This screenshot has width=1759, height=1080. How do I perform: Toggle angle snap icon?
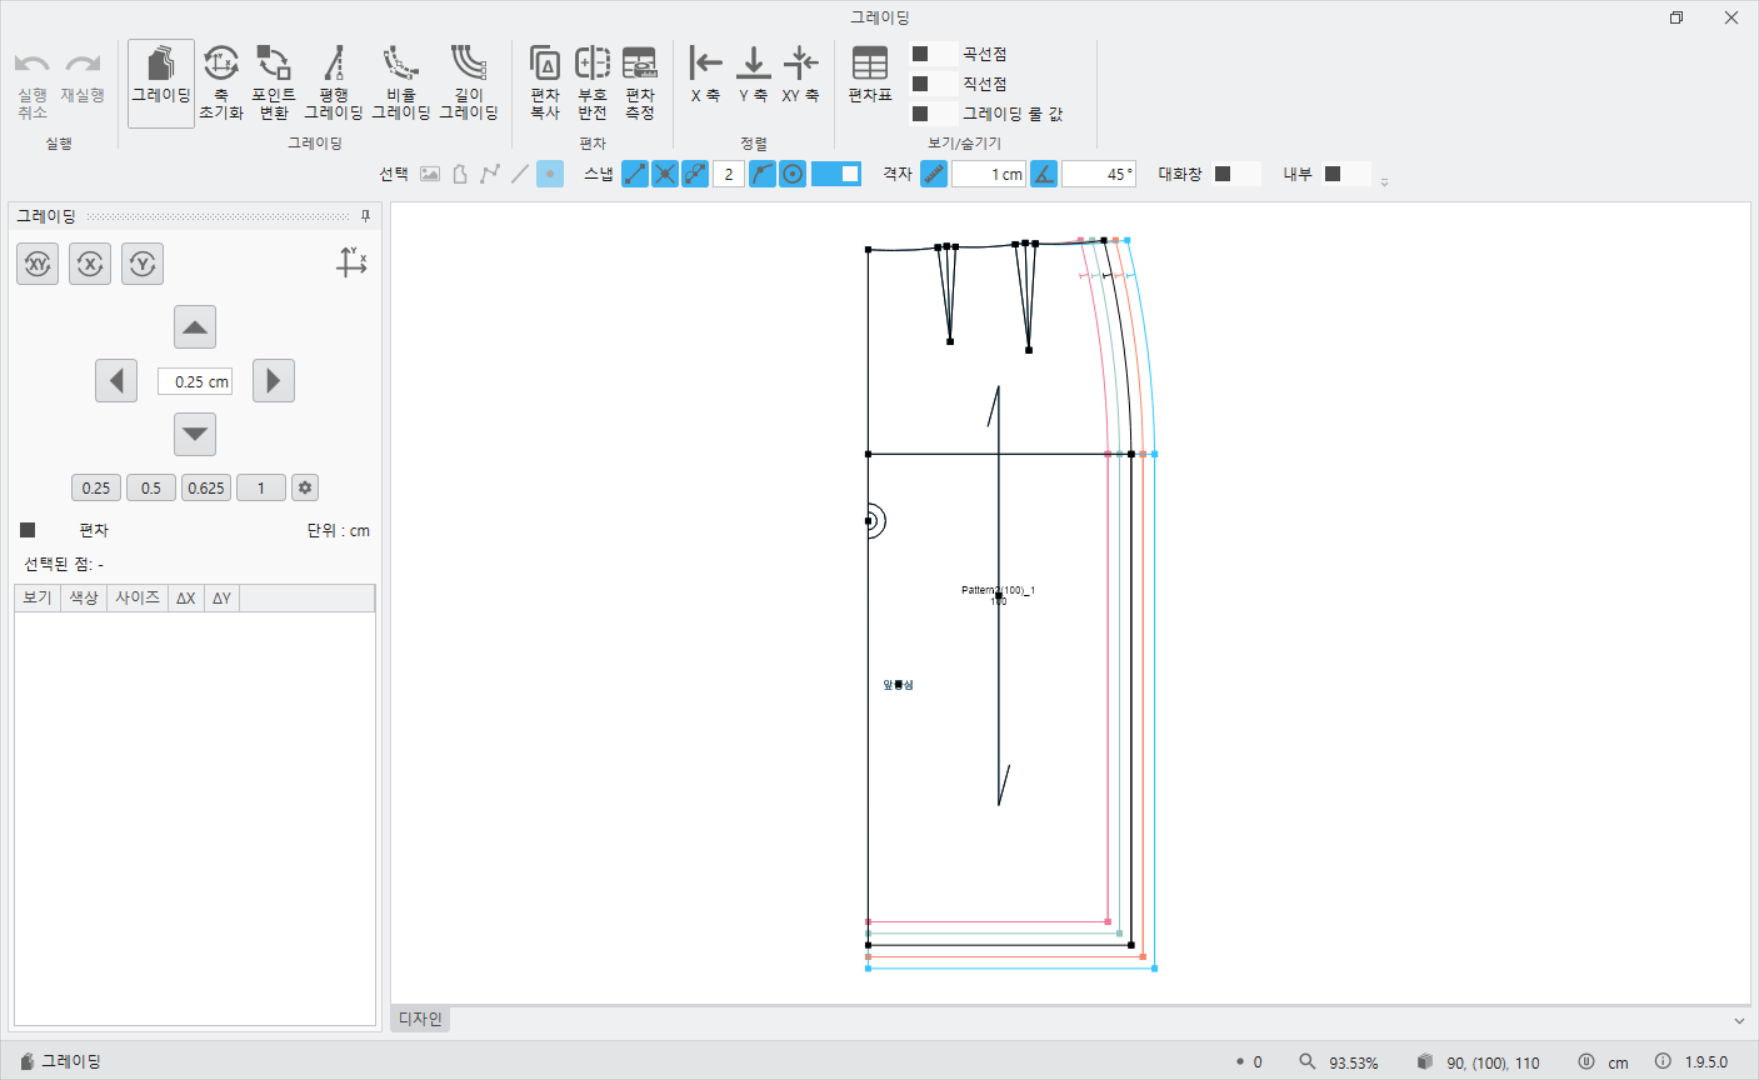pos(1044,174)
